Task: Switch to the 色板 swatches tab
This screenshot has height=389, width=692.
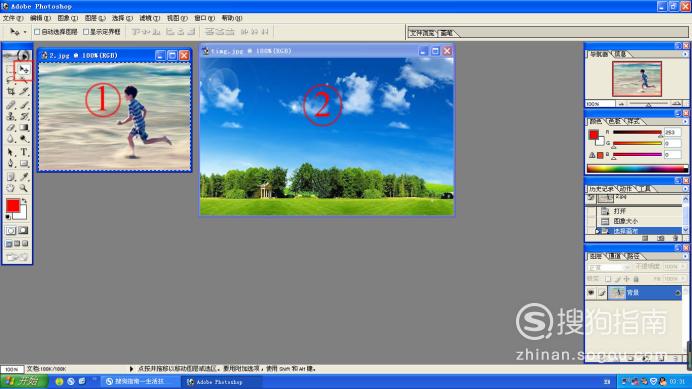Action: pos(614,121)
